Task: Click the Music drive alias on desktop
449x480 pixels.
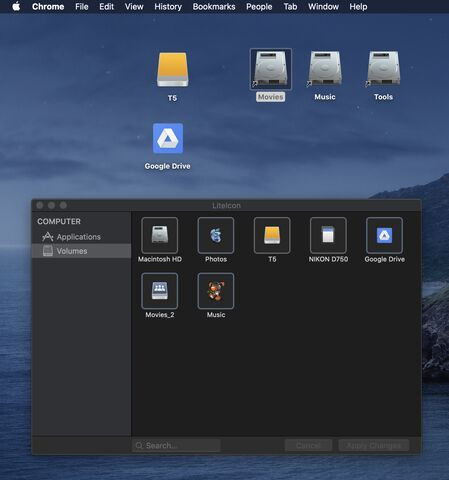Action: coord(325,69)
